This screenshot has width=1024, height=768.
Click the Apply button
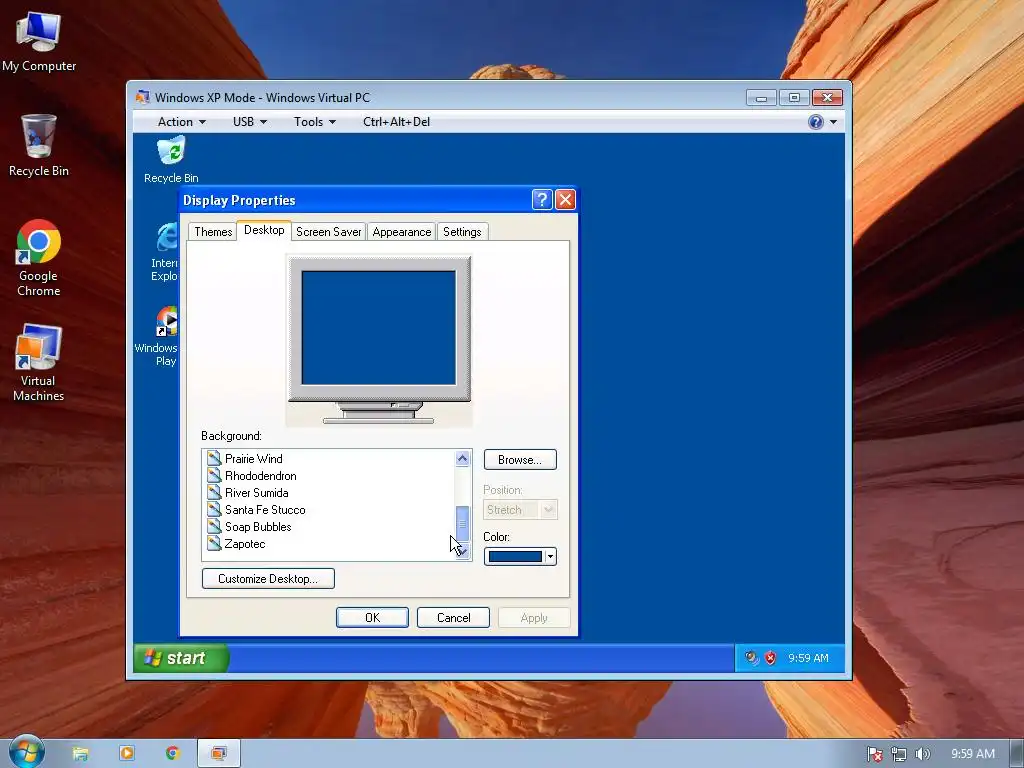pos(534,618)
